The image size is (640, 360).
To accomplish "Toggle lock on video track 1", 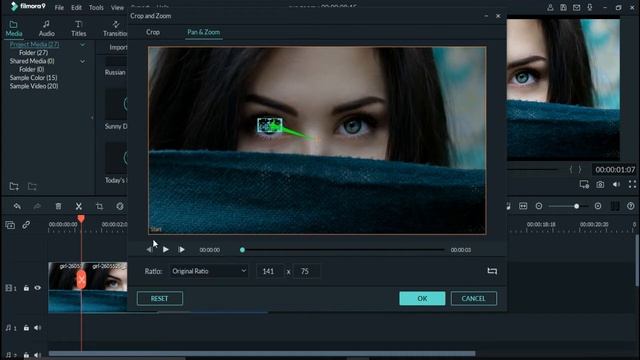I will click(26, 288).
